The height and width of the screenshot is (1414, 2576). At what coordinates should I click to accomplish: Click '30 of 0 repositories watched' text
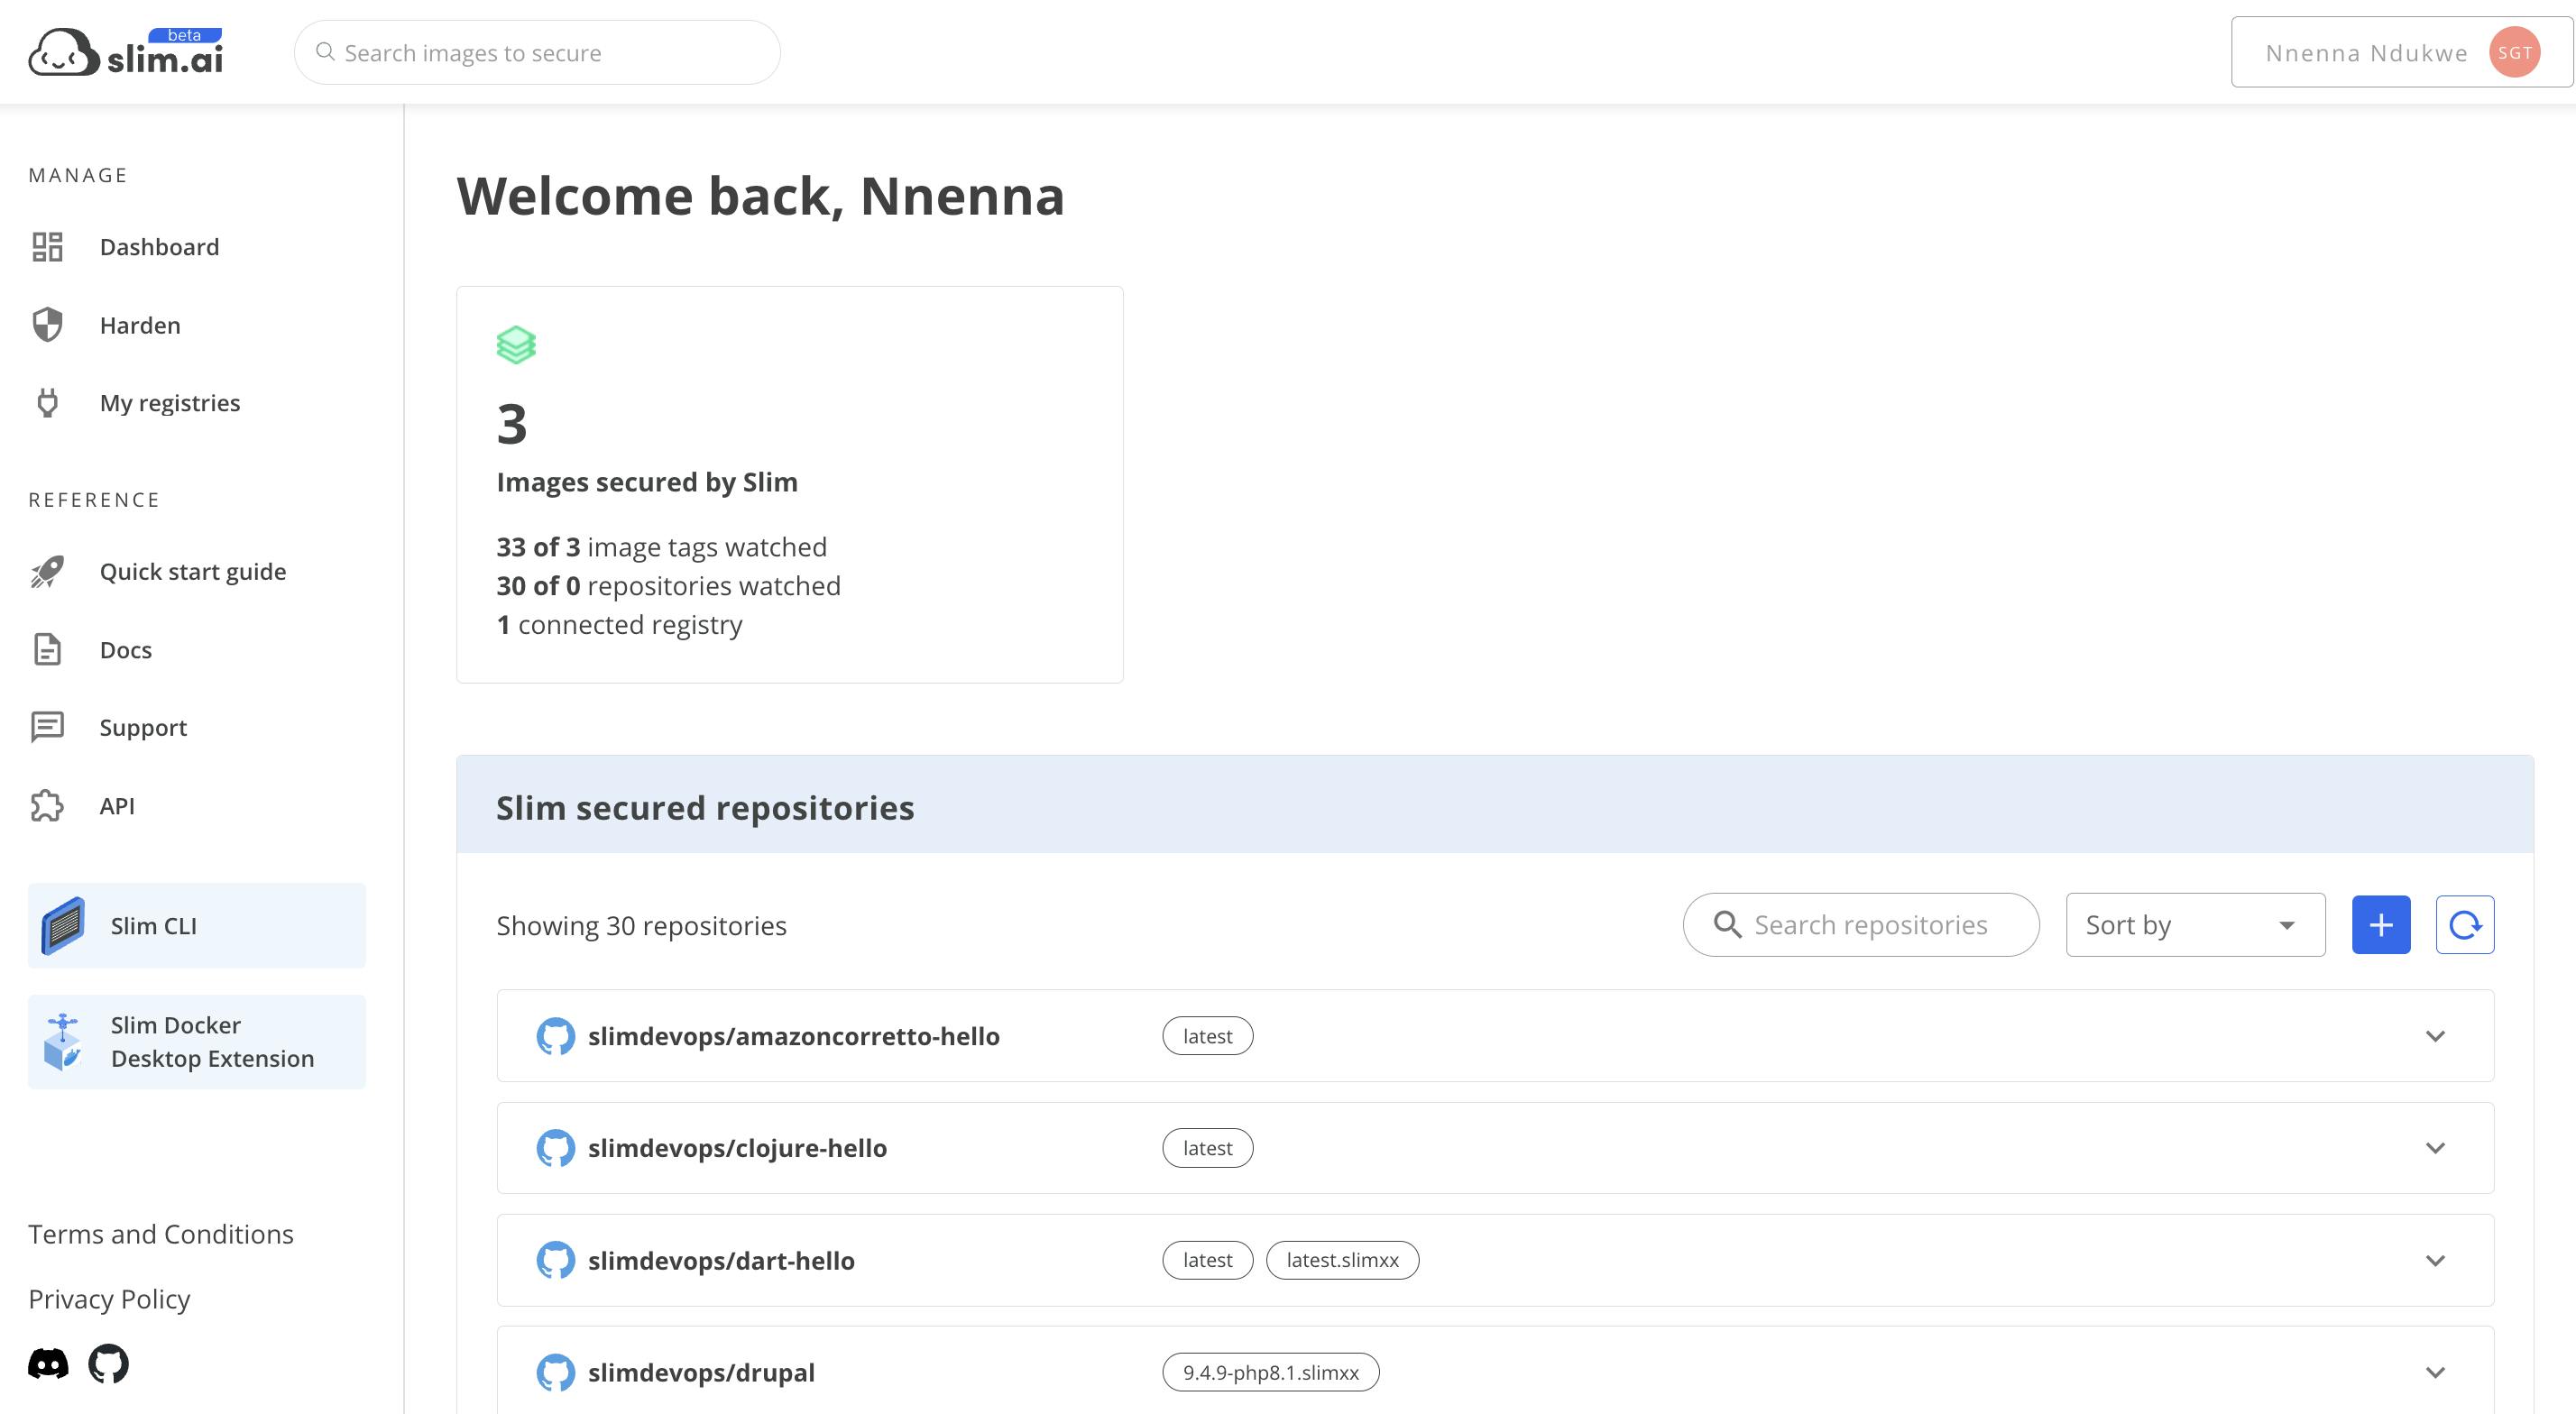(669, 586)
